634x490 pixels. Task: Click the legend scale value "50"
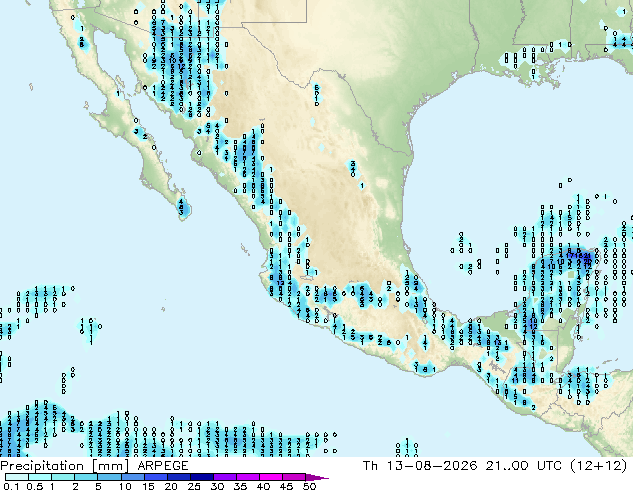pos(309,486)
